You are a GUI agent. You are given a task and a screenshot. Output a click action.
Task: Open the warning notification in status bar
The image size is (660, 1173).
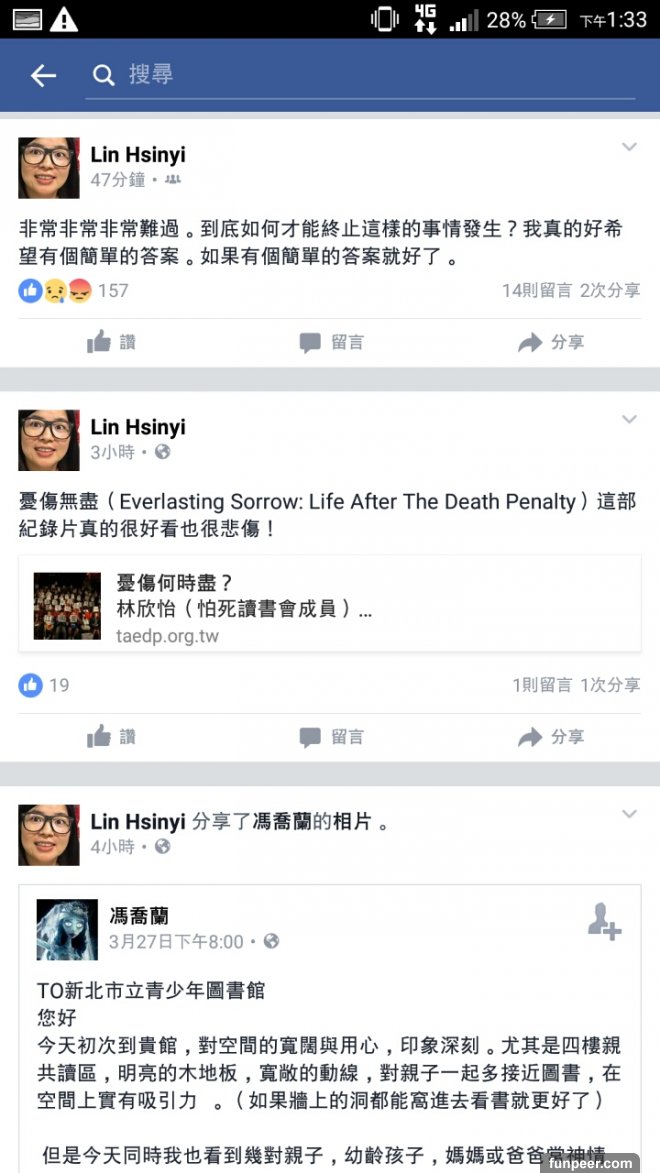point(64,20)
